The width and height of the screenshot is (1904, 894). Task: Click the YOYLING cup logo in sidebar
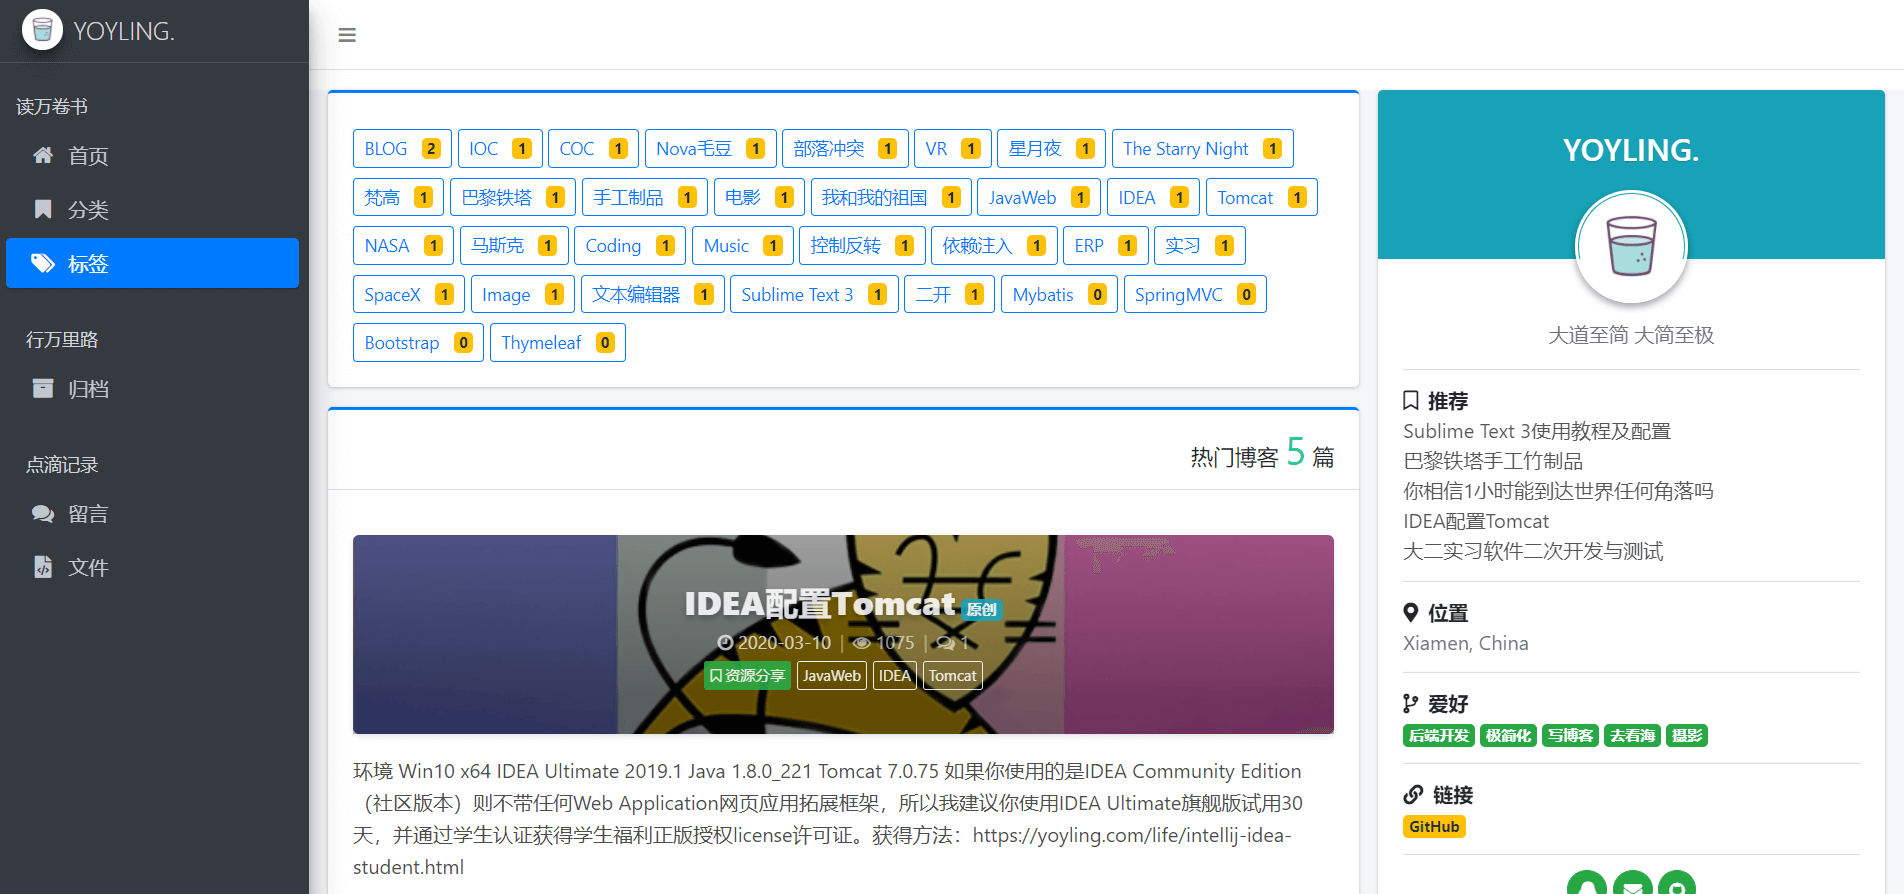click(x=42, y=30)
